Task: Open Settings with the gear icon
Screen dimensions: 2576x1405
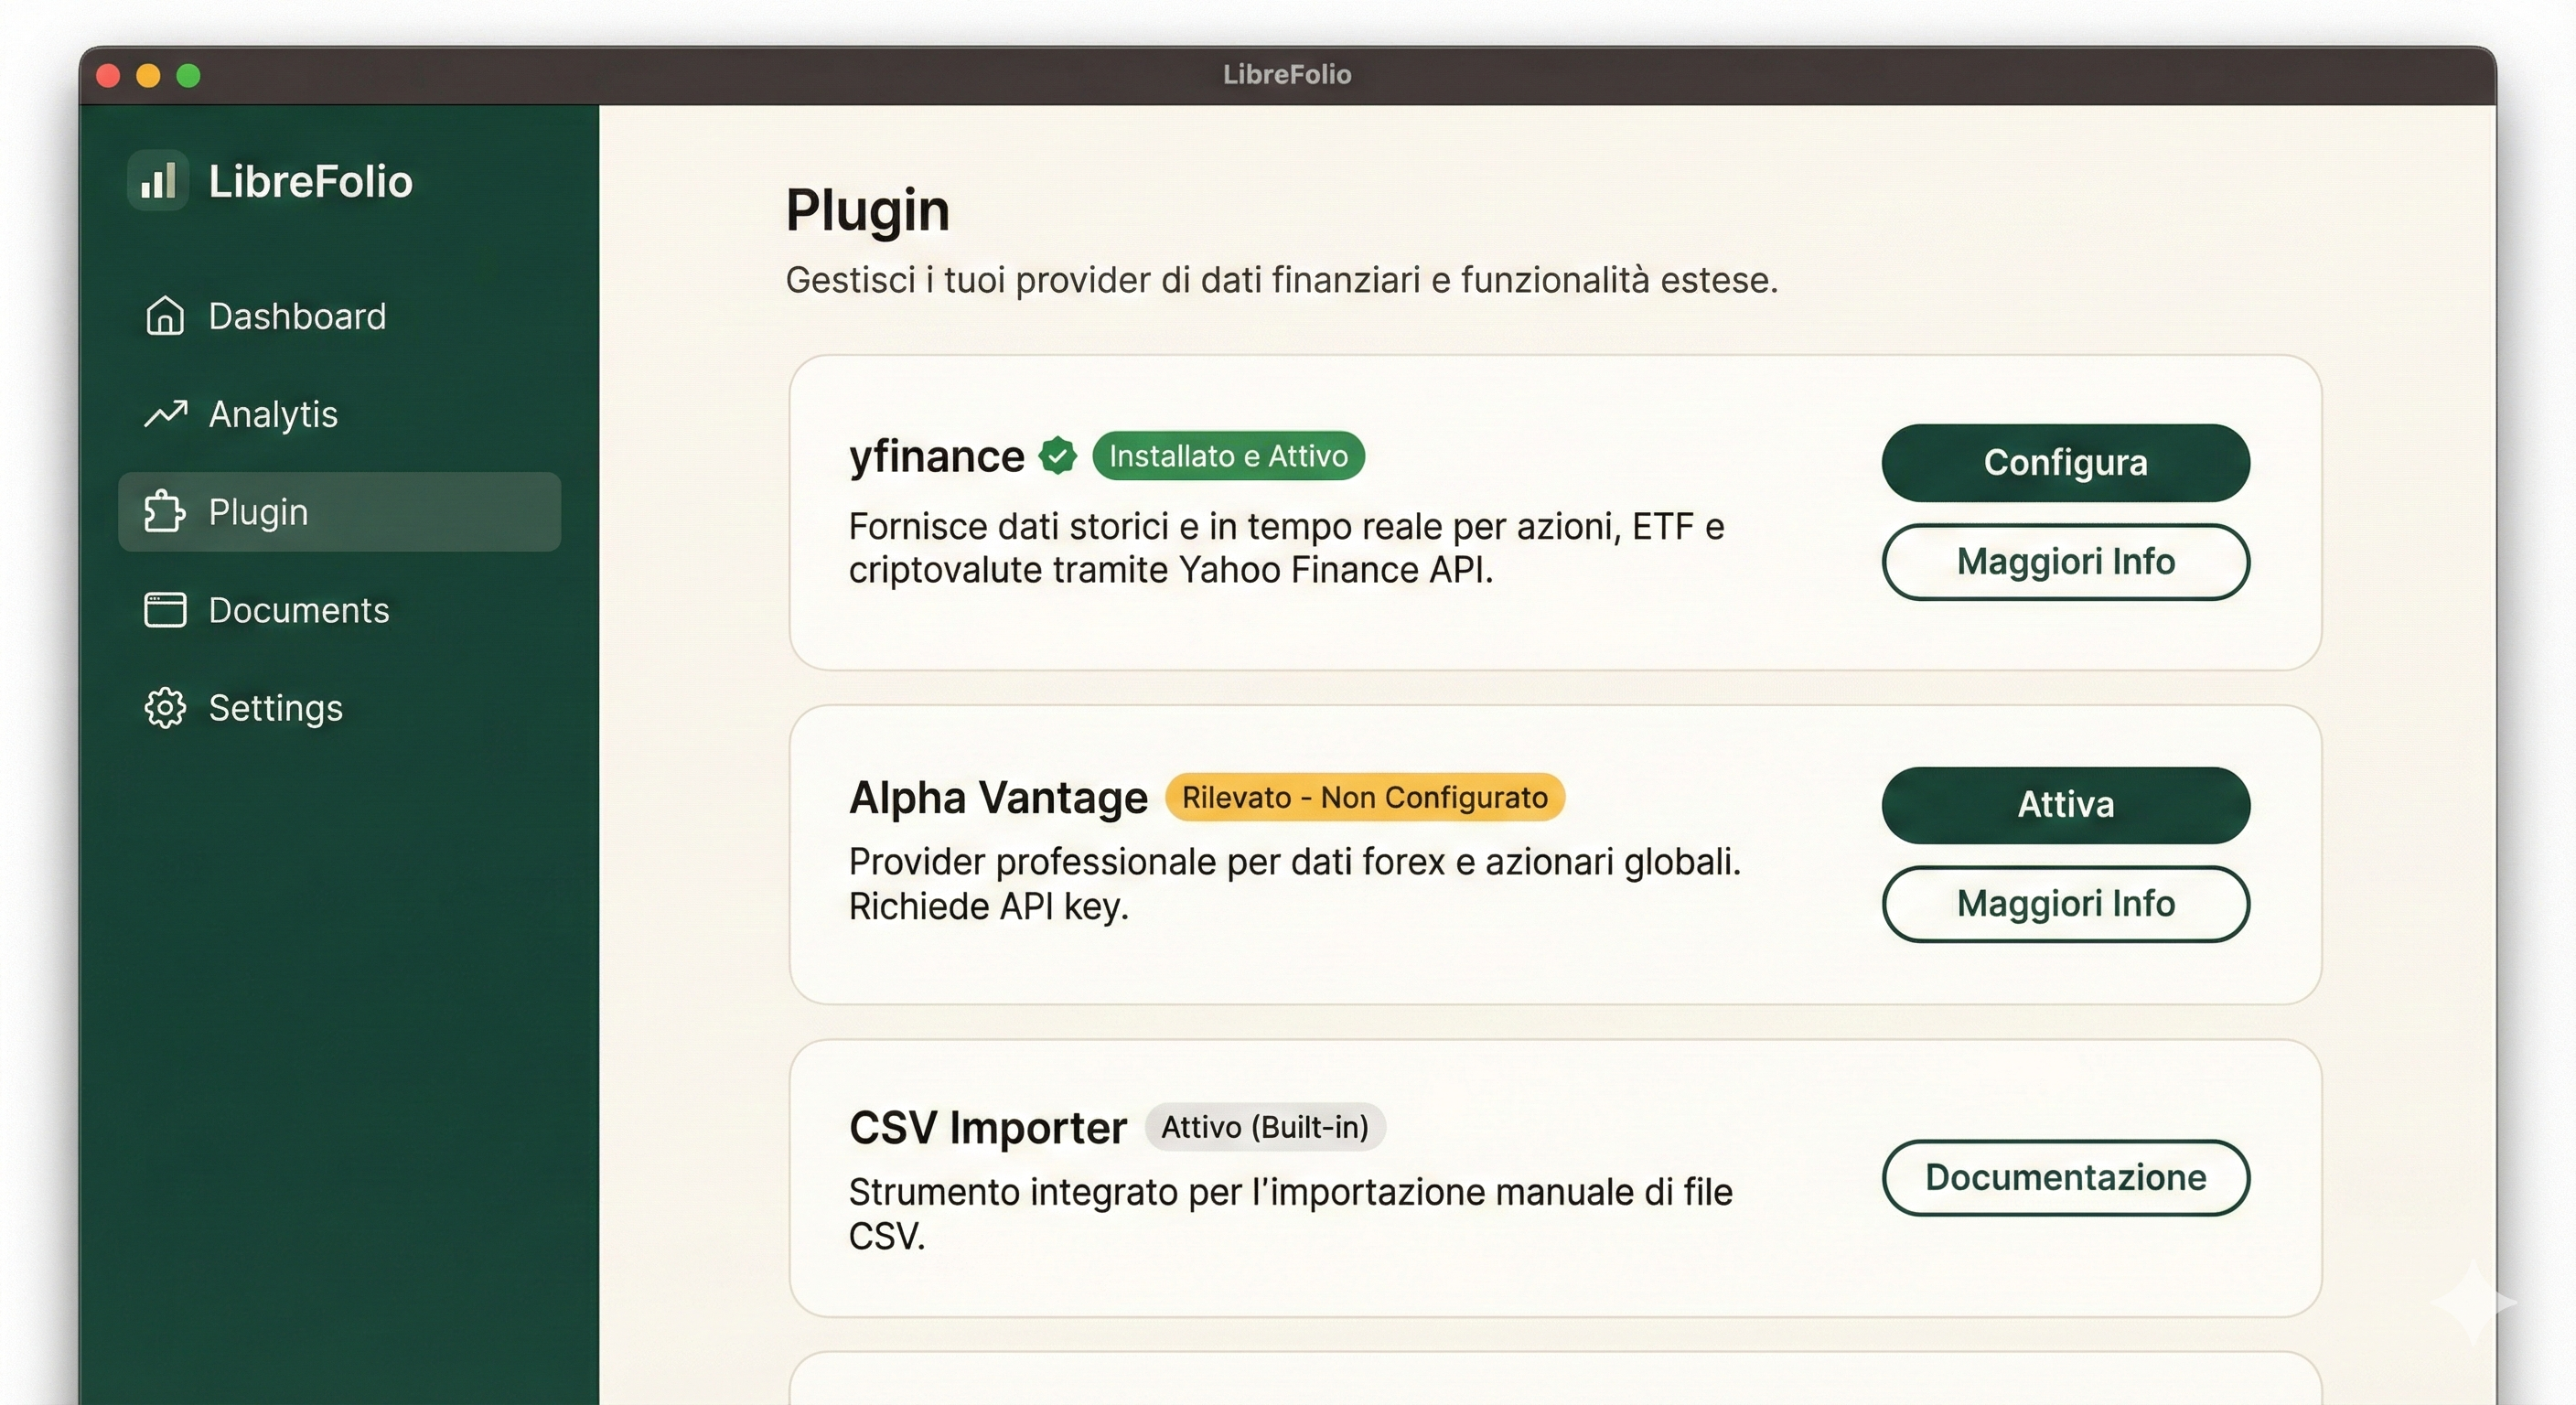Action: [165, 708]
